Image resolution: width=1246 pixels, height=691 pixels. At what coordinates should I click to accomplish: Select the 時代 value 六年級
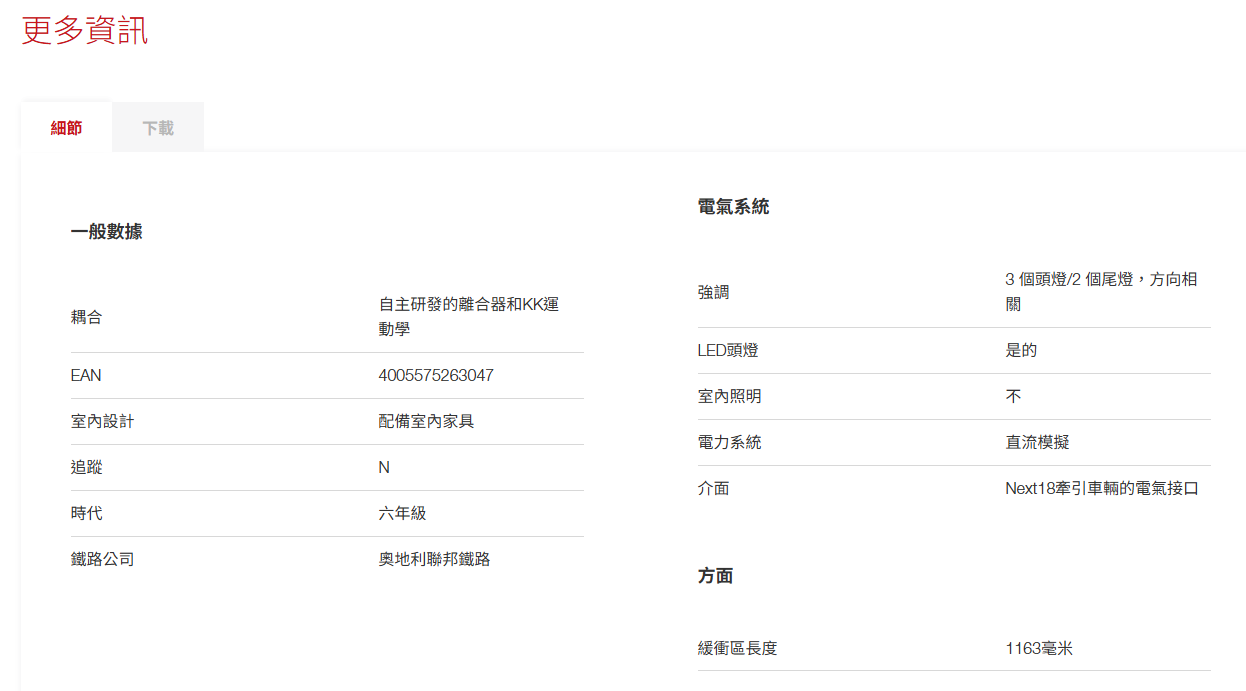(x=401, y=513)
